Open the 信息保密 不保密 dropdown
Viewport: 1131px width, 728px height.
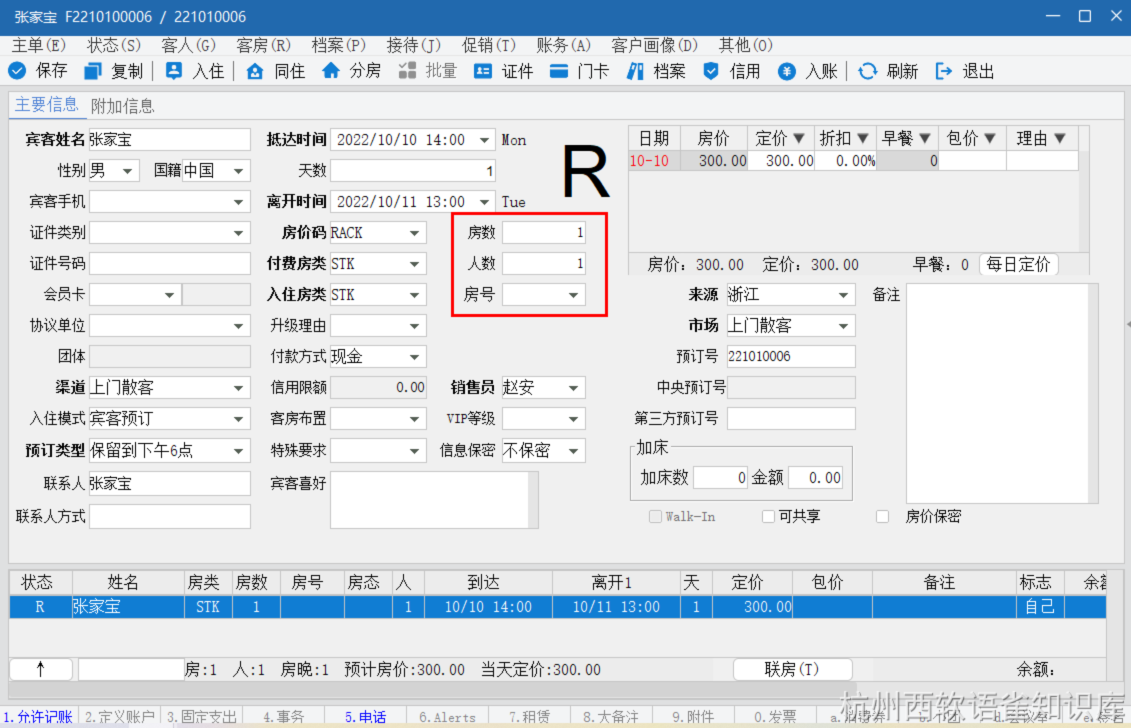tap(573, 451)
